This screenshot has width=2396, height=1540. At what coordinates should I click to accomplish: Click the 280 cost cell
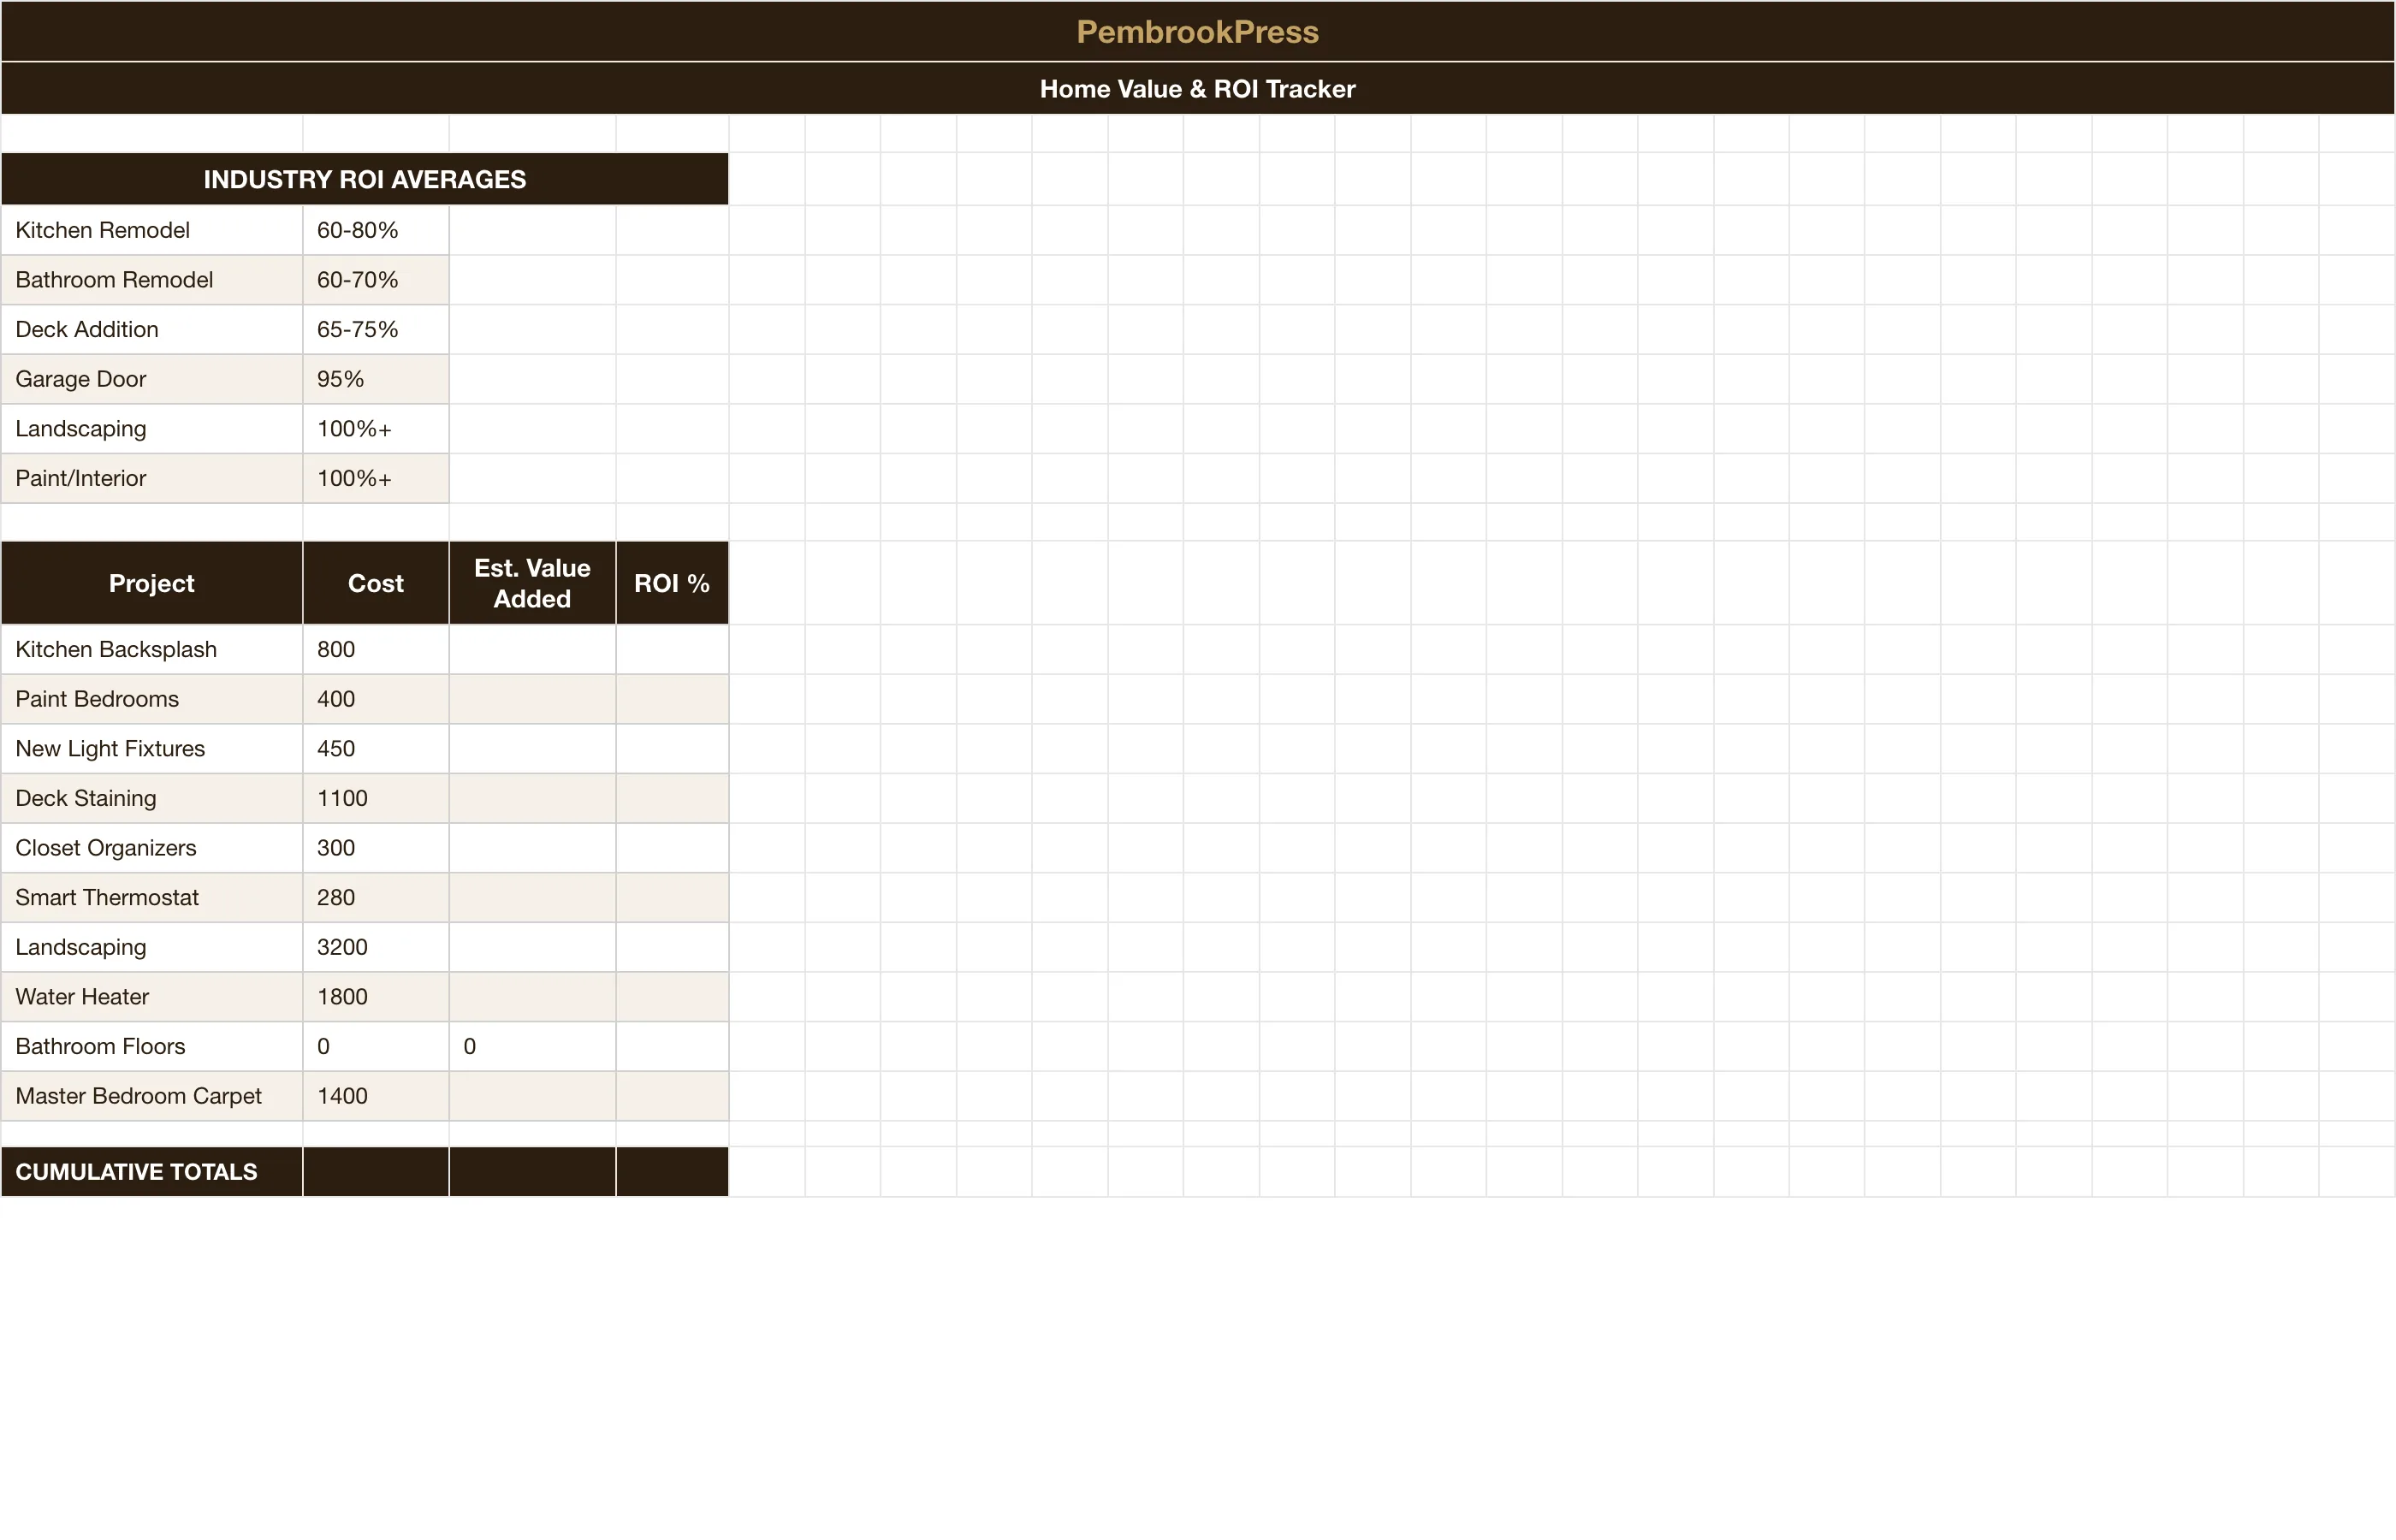pyautogui.click(x=376, y=897)
